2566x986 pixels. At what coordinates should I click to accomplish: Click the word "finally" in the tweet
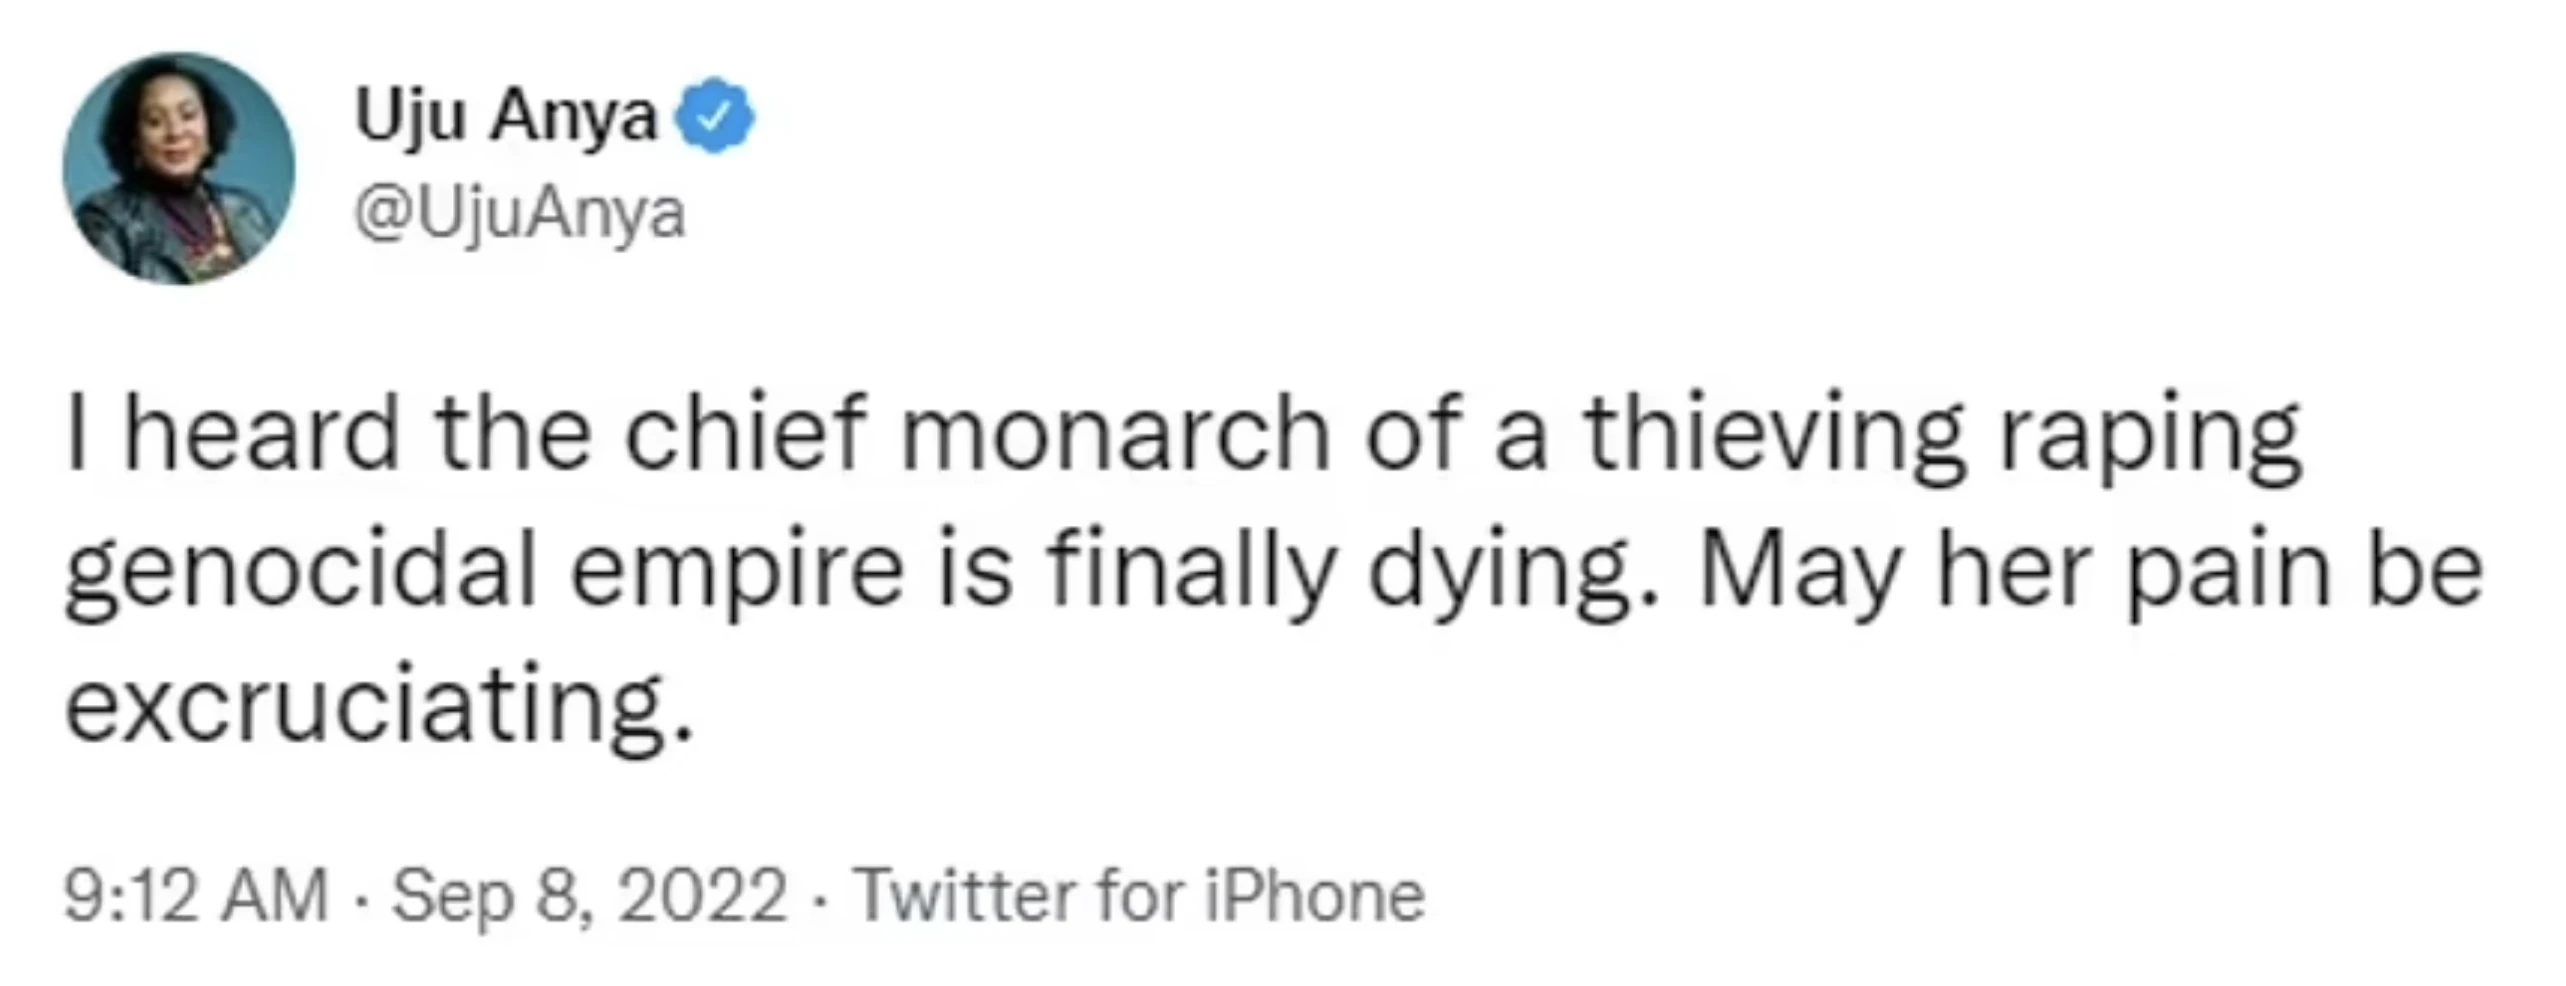[x=1190, y=570]
